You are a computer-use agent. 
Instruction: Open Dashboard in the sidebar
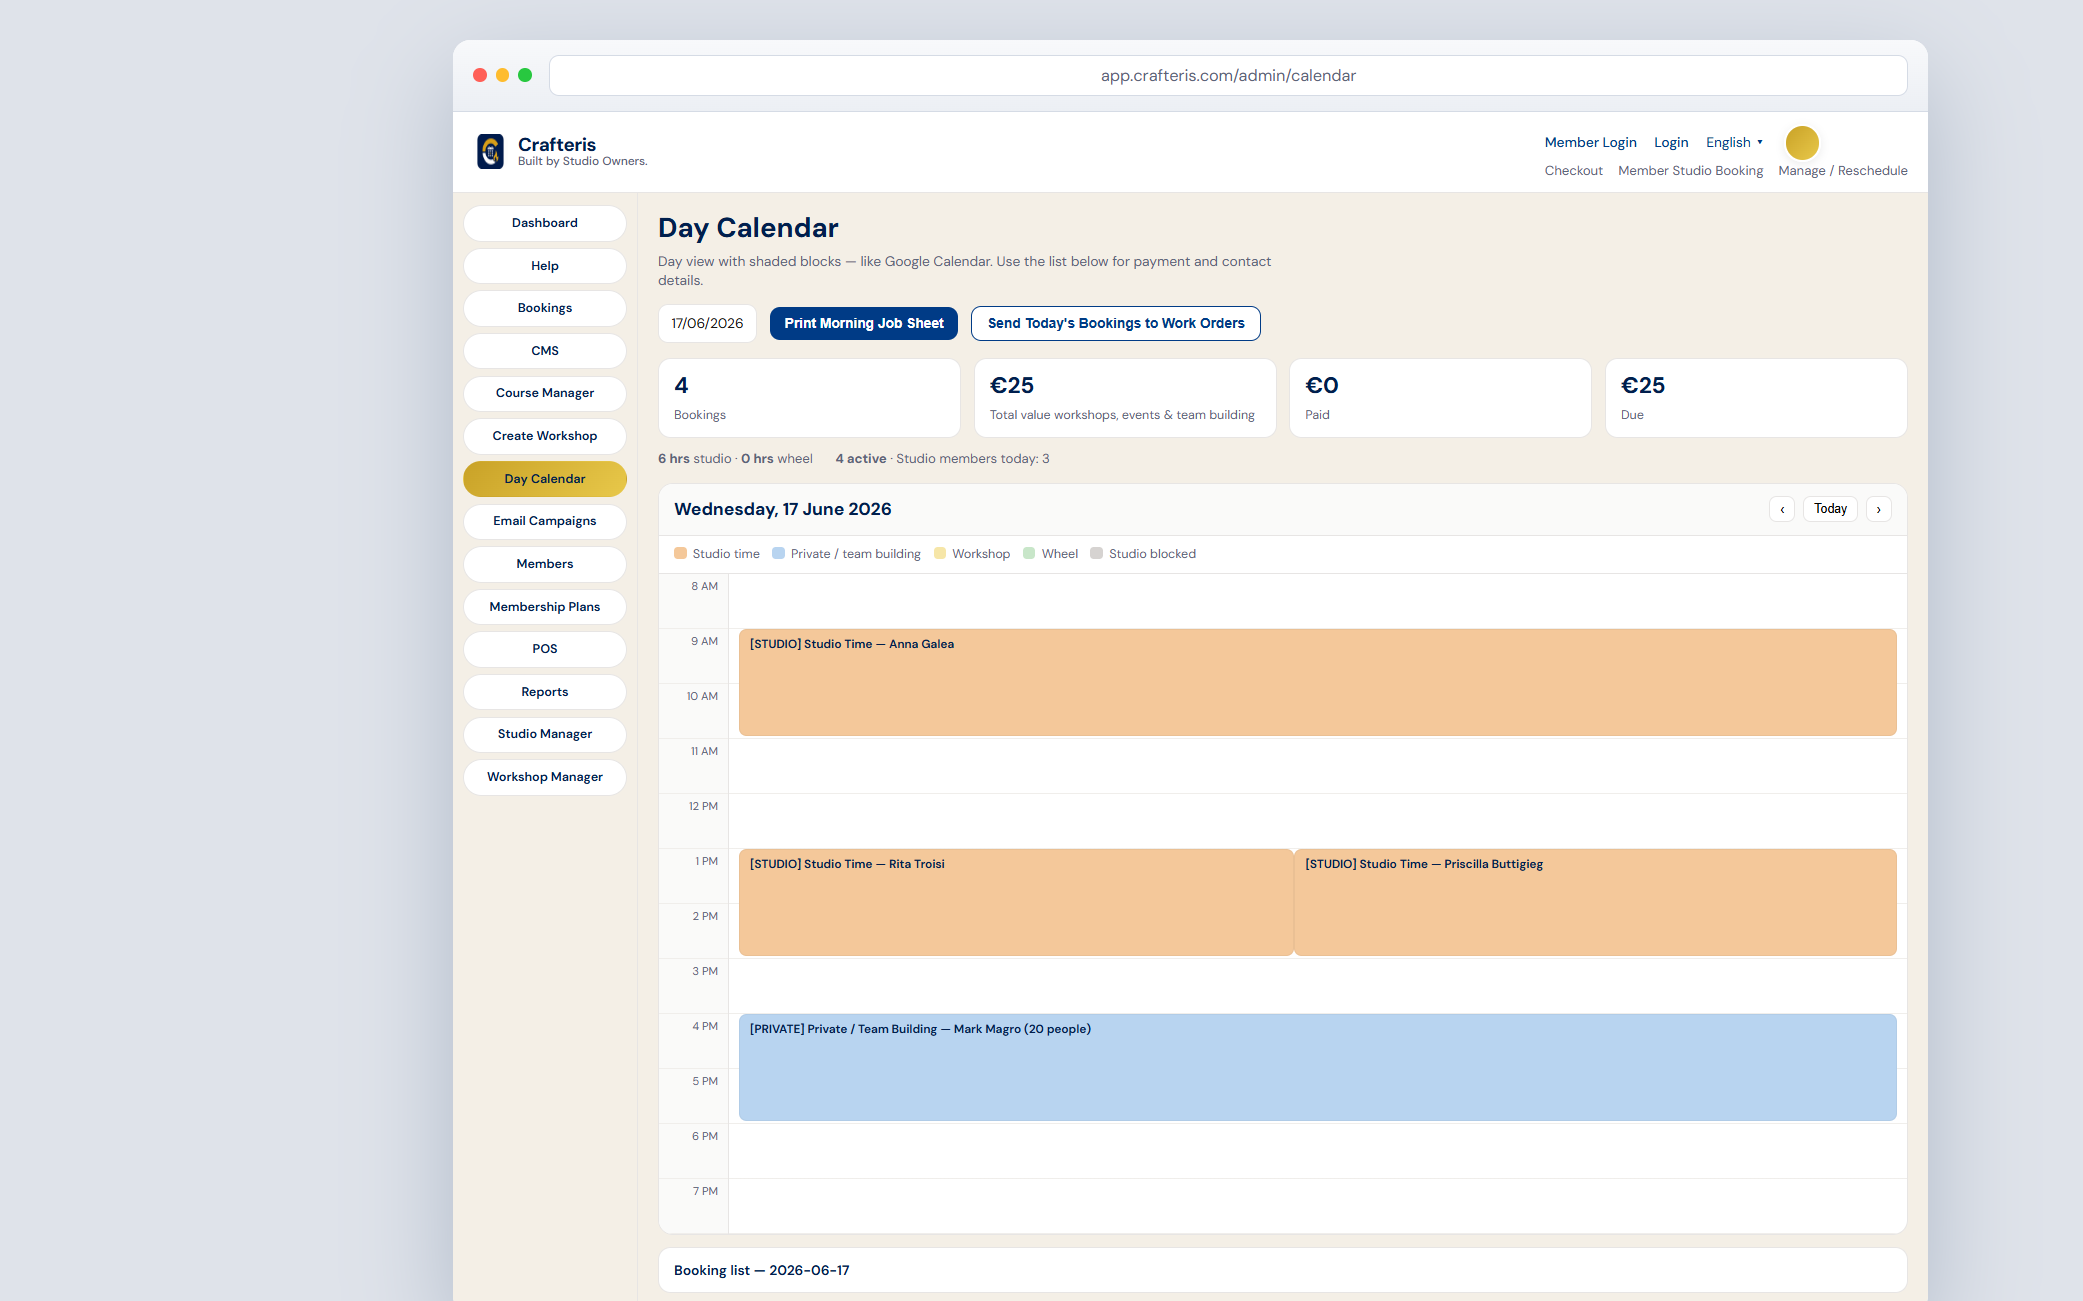tap(545, 223)
